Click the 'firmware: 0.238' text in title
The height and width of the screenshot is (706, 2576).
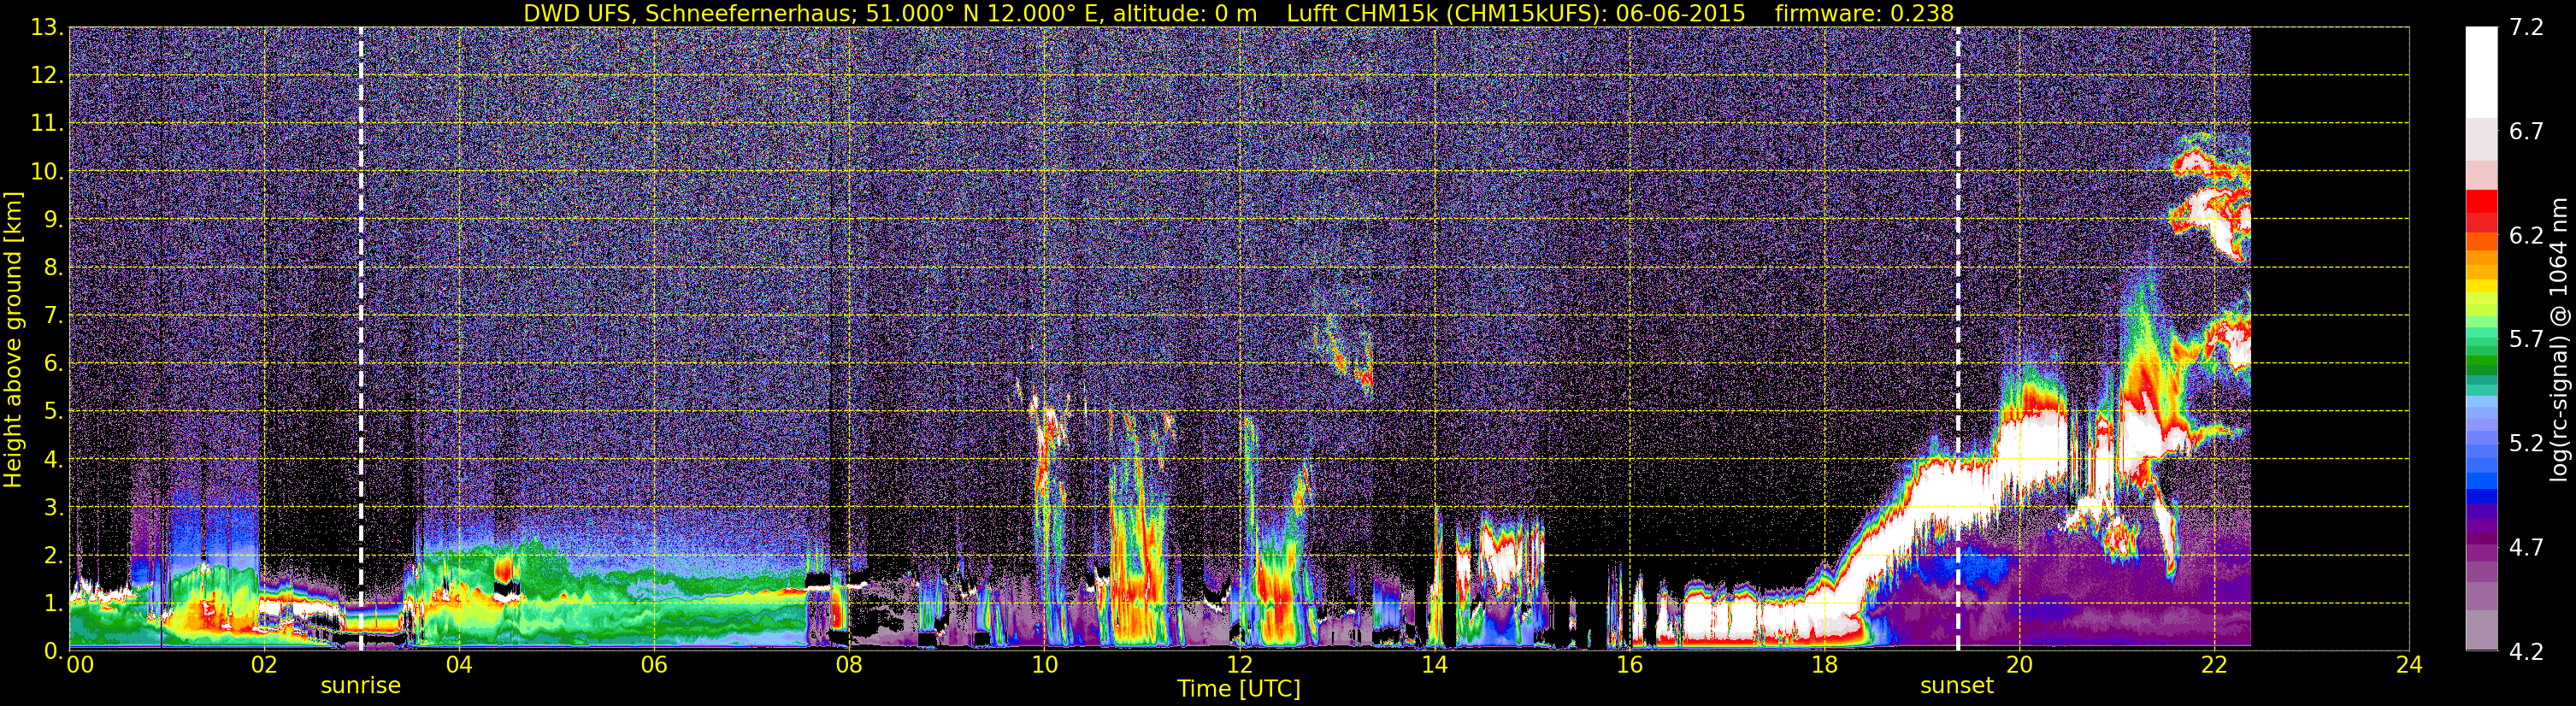1864,13
